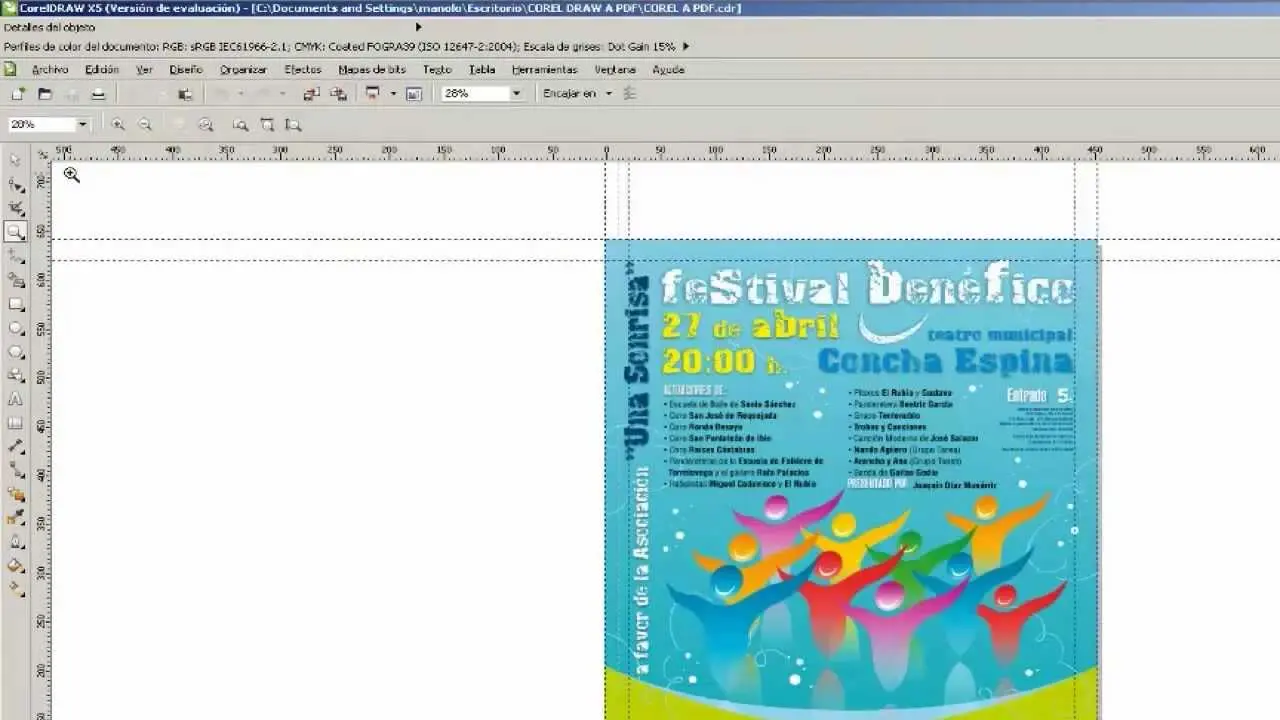Click the document control icon left of Archivo
This screenshot has height=720, width=1280.
pos(10,69)
